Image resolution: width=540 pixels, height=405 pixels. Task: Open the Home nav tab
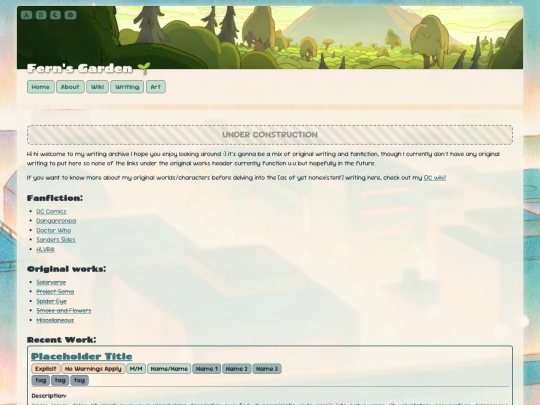coord(41,87)
